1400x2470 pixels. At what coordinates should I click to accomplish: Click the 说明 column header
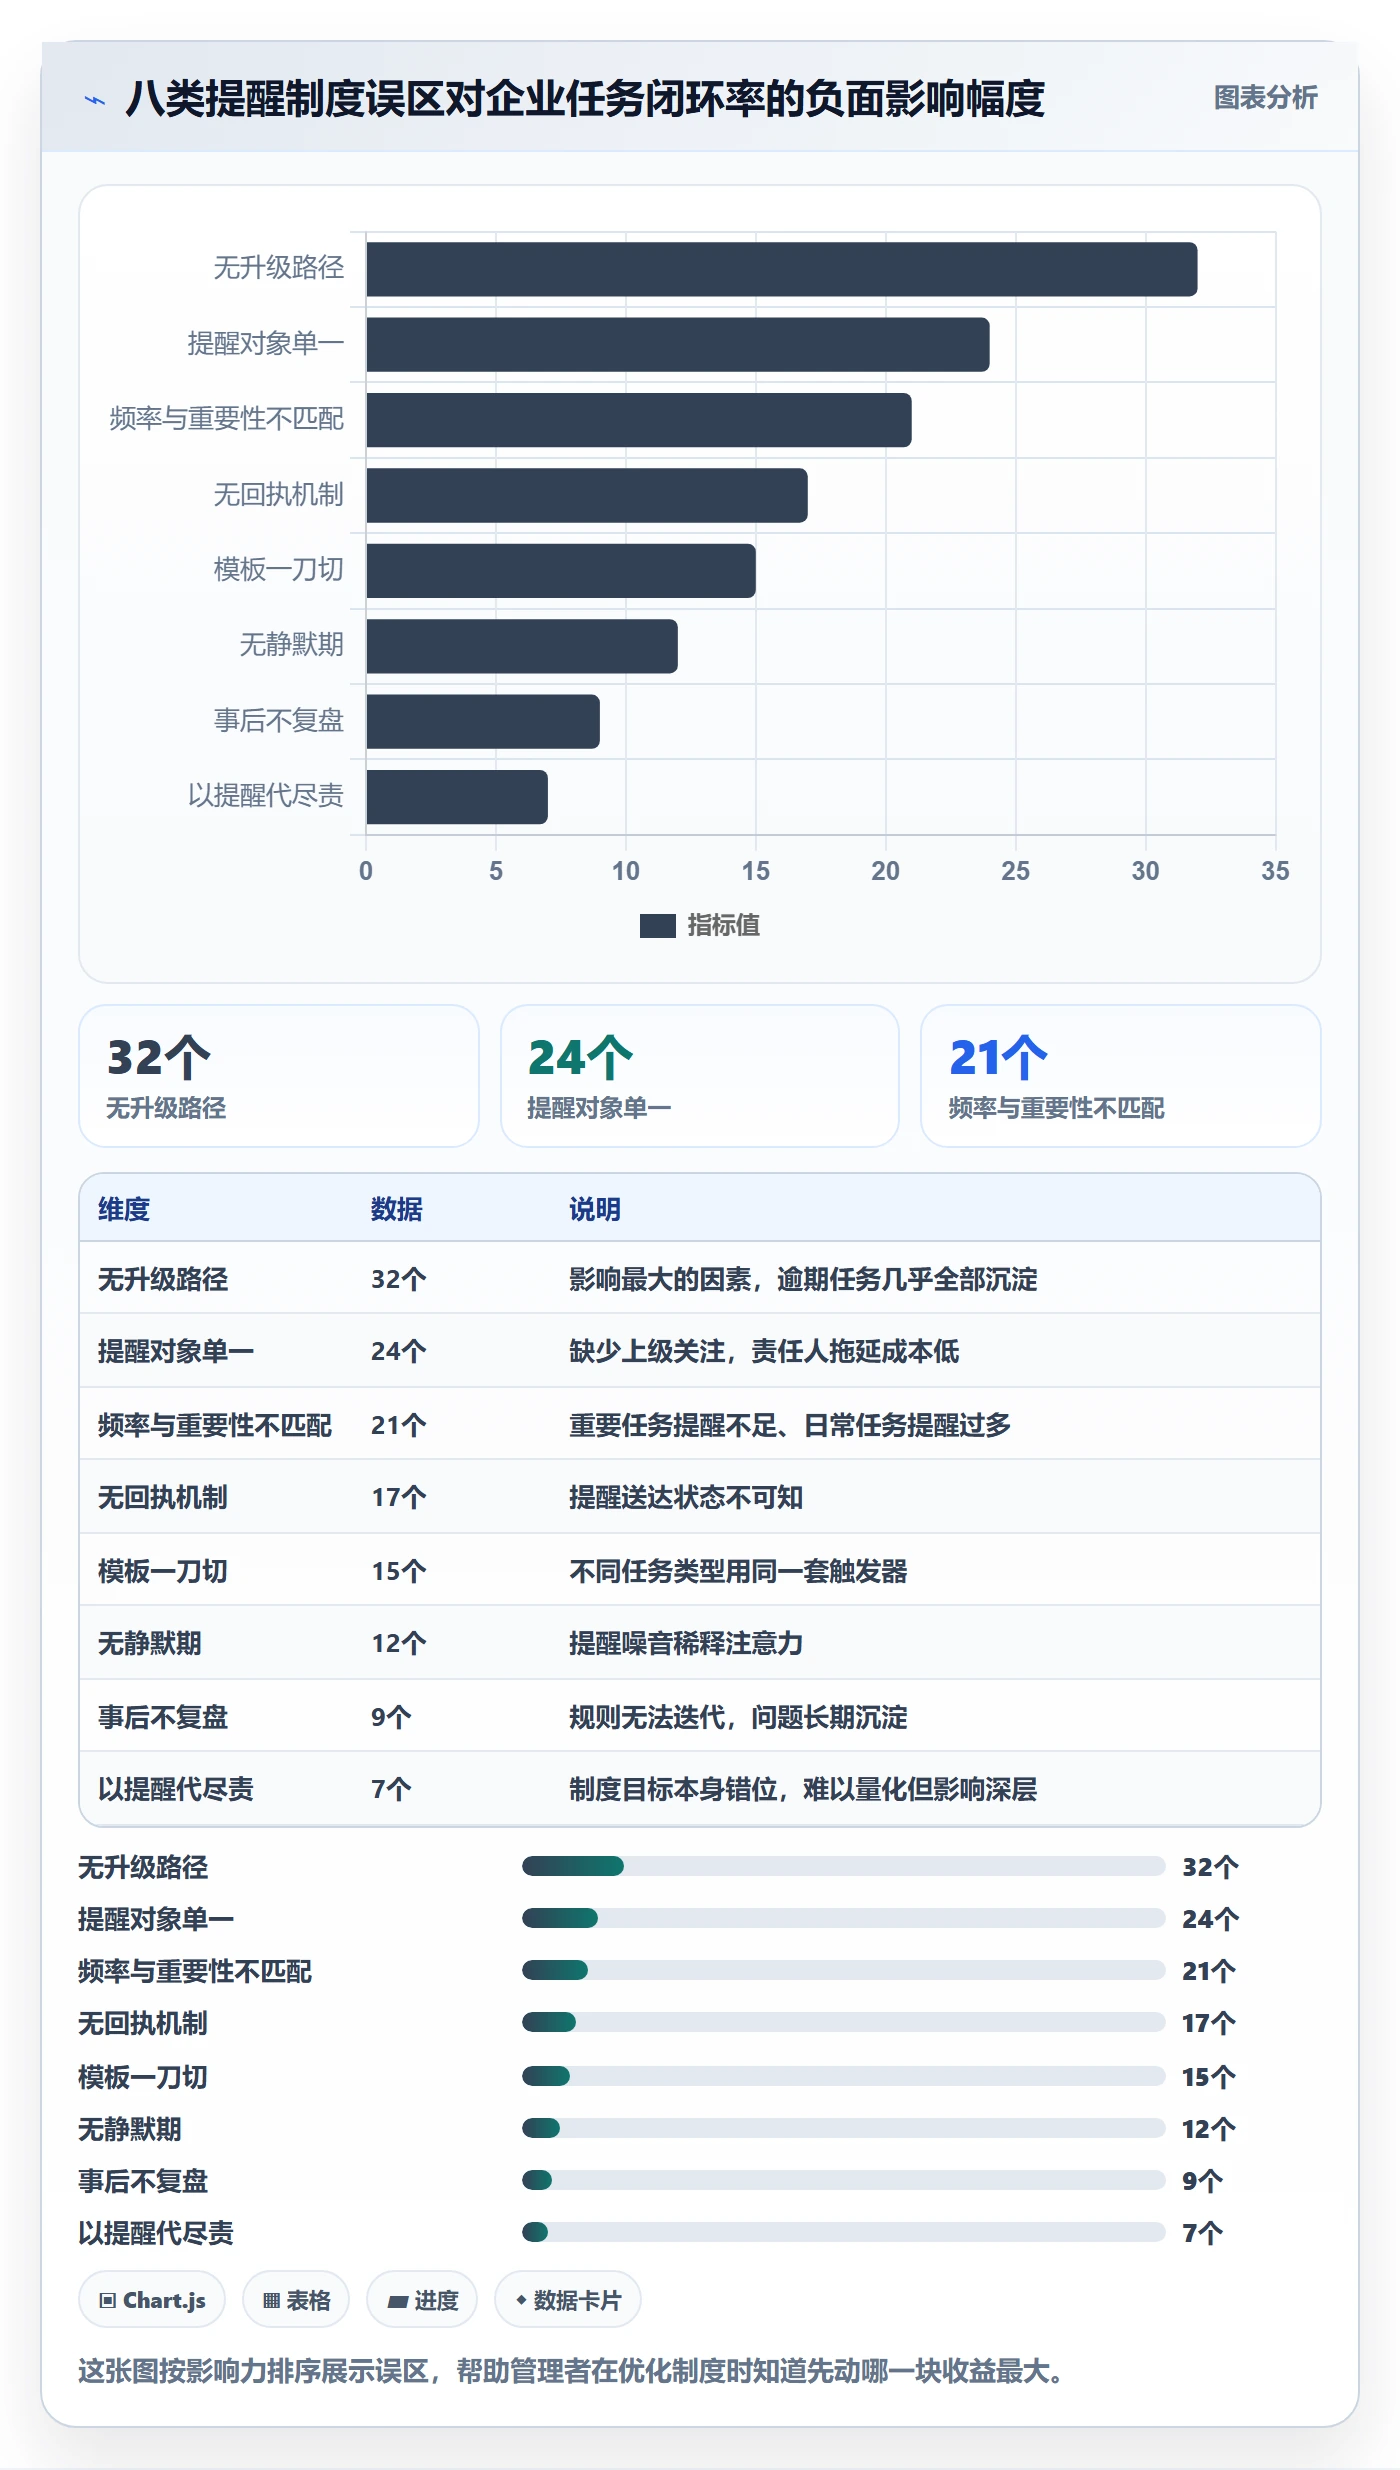click(x=595, y=1209)
